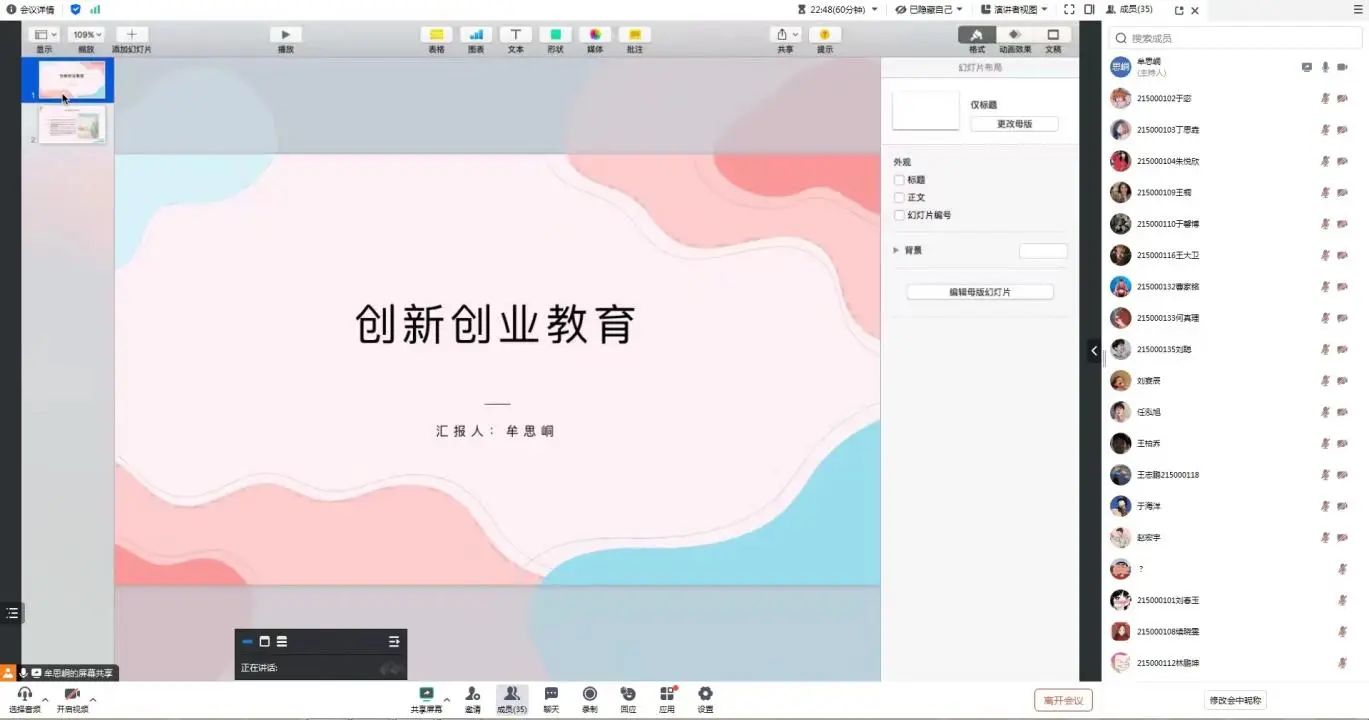The image size is (1369, 720).
Task: Open the 应用 apps icon
Action: (x=667, y=694)
